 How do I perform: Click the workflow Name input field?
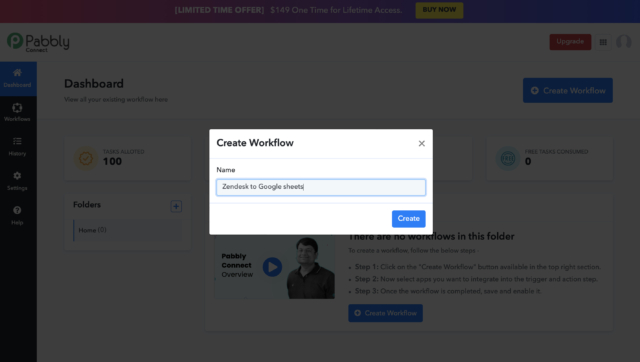(321, 187)
